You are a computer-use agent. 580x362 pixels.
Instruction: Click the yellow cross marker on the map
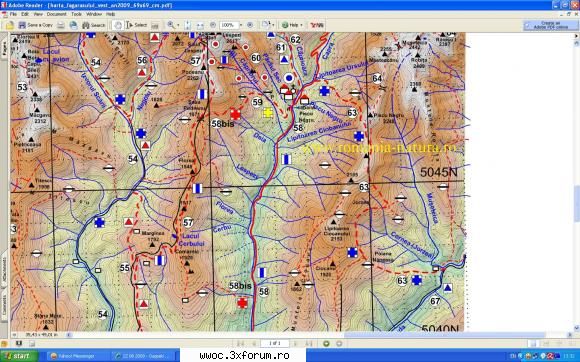[x=268, y=112]
